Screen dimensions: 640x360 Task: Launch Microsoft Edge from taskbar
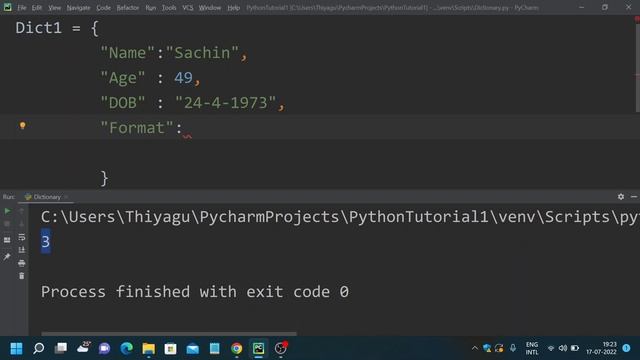click(x=127, y=348)
